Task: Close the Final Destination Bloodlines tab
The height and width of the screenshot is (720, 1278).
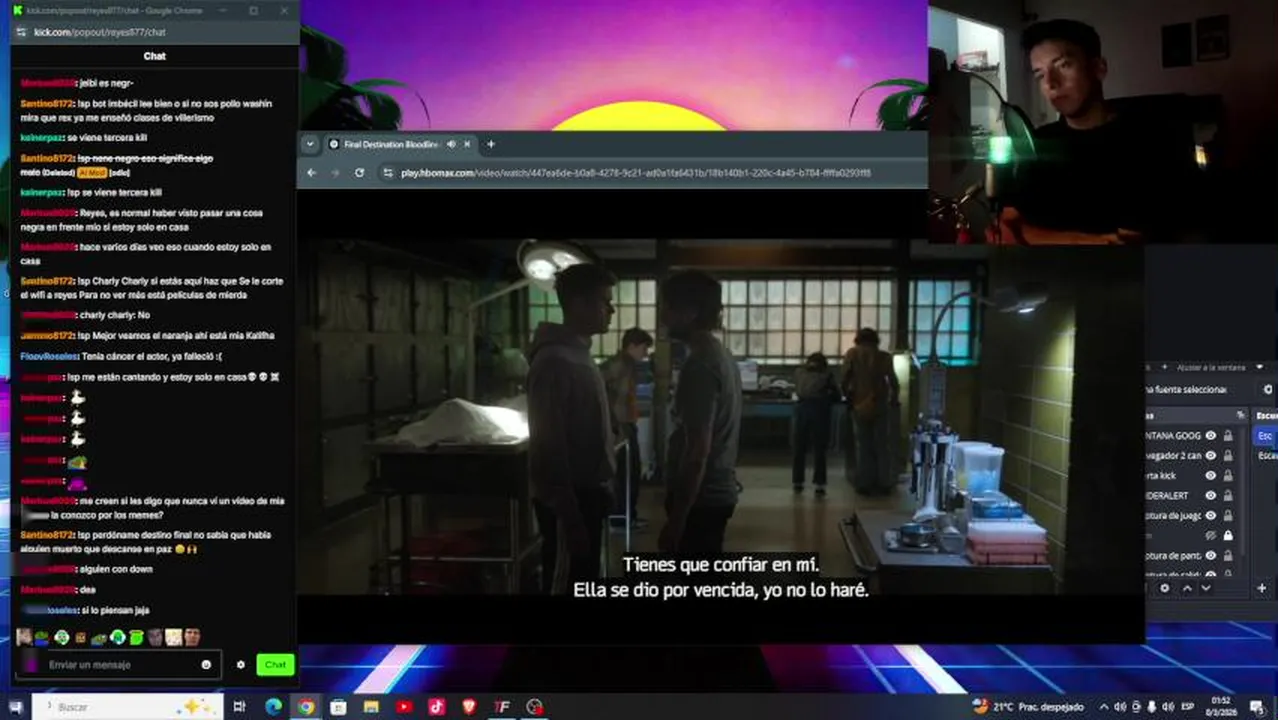Action: pos(466,144)
